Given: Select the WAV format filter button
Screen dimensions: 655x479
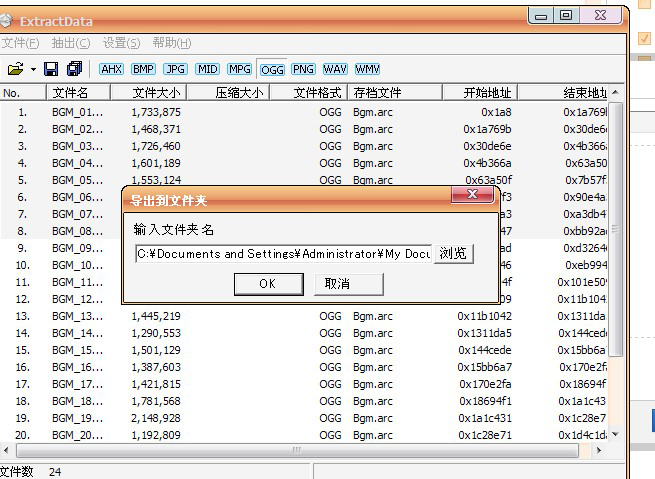Looking at the screenshot, I should [335, 69].
